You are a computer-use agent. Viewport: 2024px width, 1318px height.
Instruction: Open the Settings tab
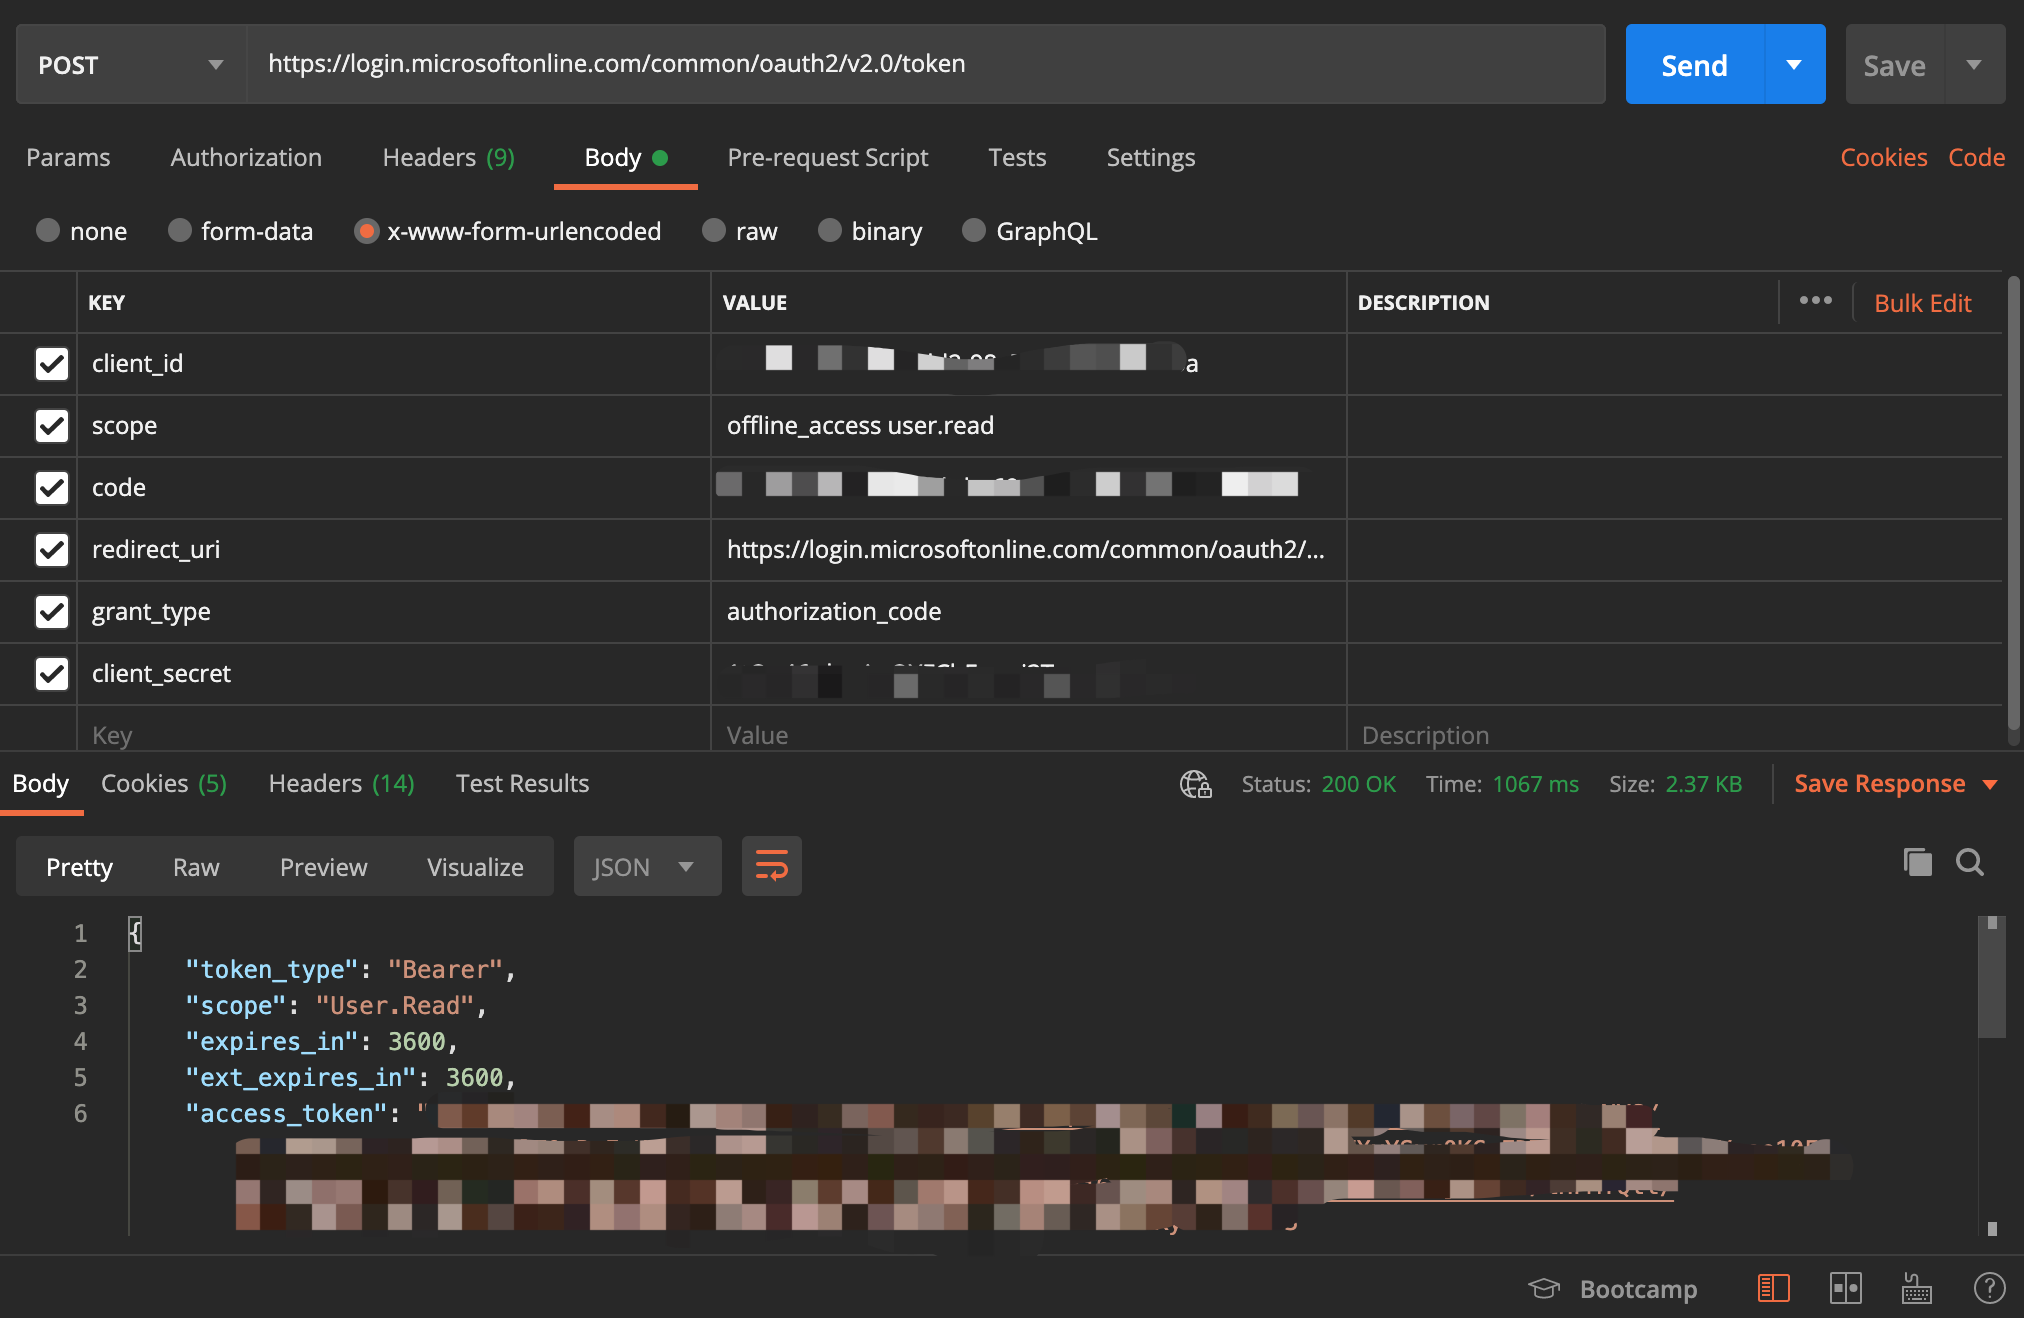point(1151,157)
